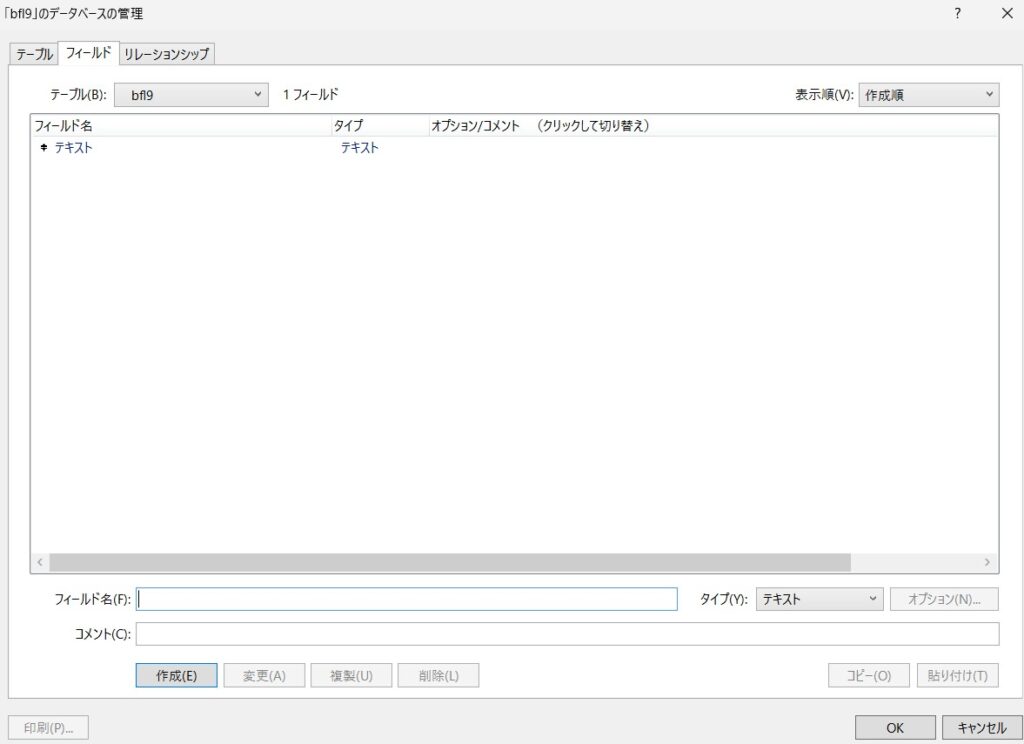
Task: Click the オプション(N)... button
Action: 944,599
